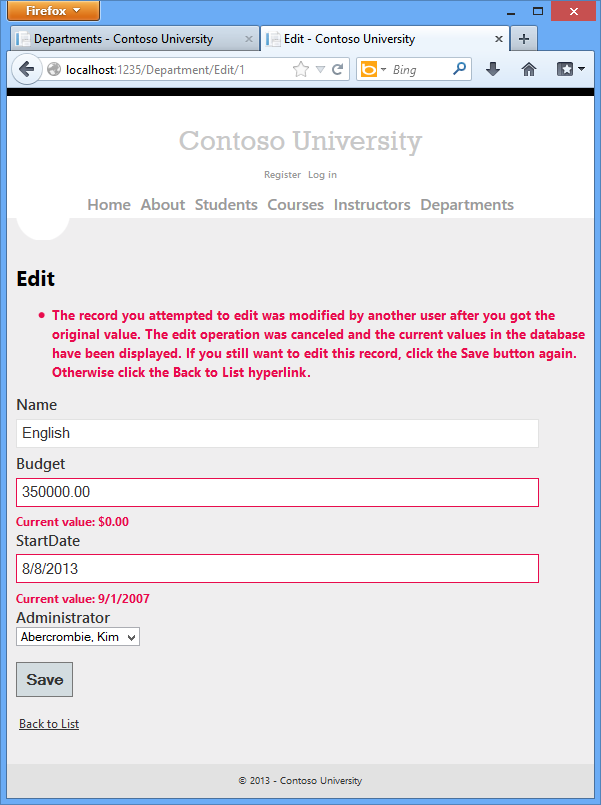Open the Firefox application menu button

(x=52, y=11)
